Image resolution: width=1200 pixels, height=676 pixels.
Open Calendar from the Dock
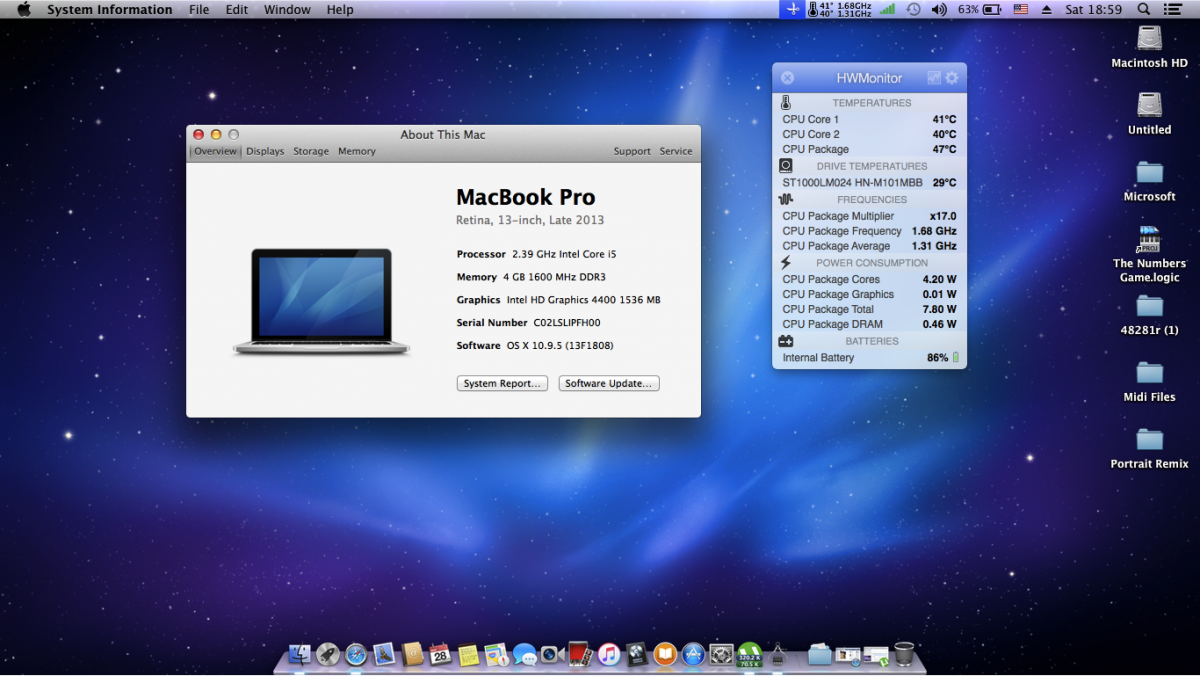[440, 654]
